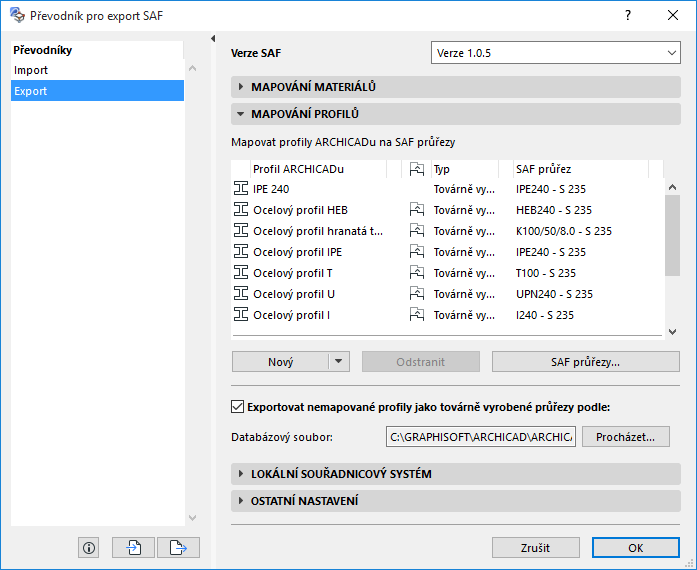Image resolution: width=697 pixels, height=570 pixels.
Task: Select the Ocelový profil IPE row
Action: click(x=448, y=252)
